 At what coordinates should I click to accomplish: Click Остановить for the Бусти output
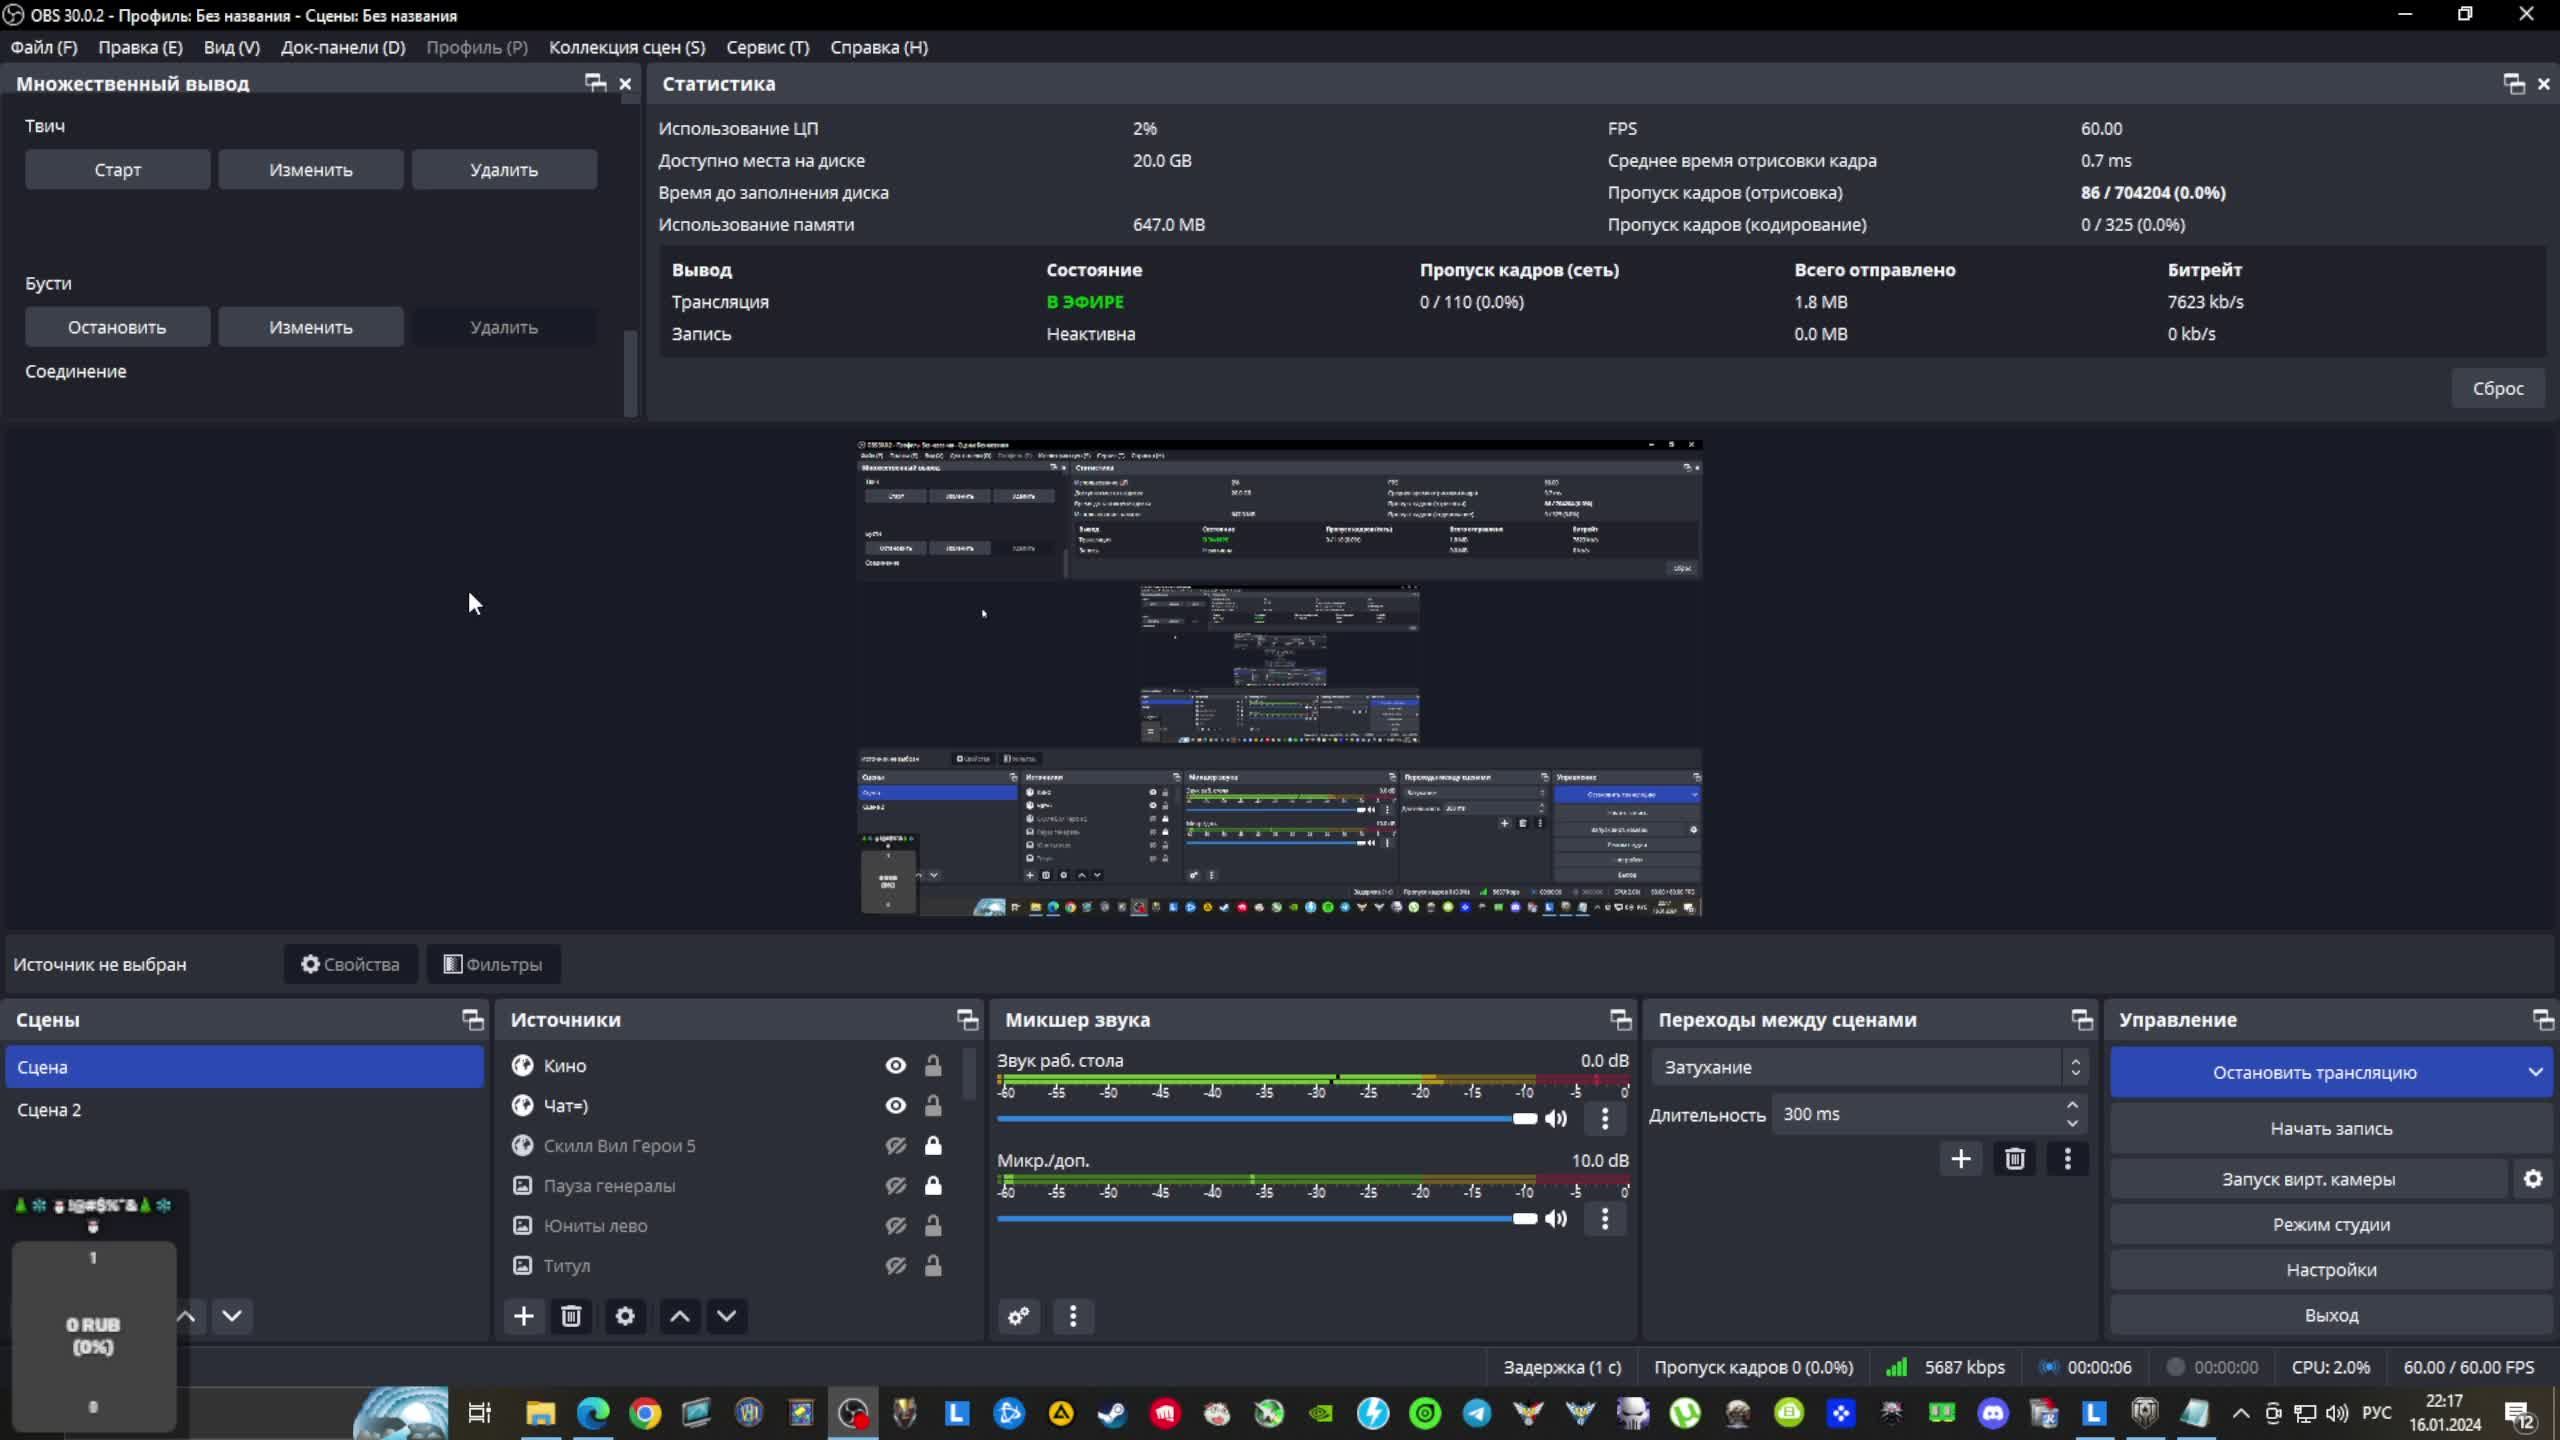(117, 327)
